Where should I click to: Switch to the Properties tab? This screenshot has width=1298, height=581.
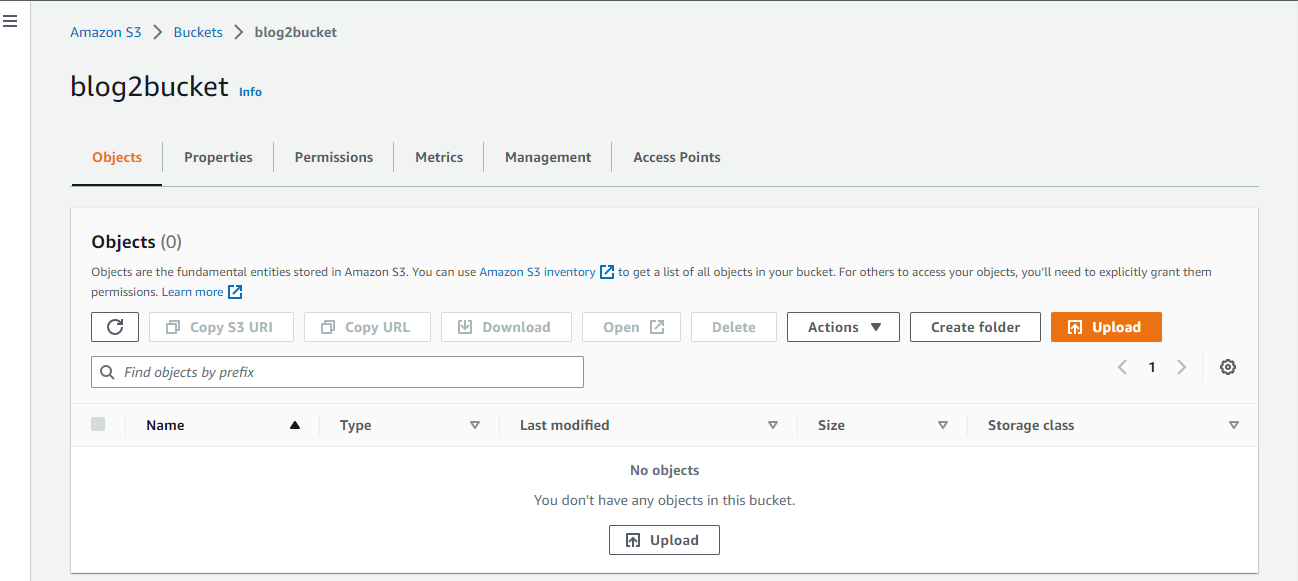[218, 157]
